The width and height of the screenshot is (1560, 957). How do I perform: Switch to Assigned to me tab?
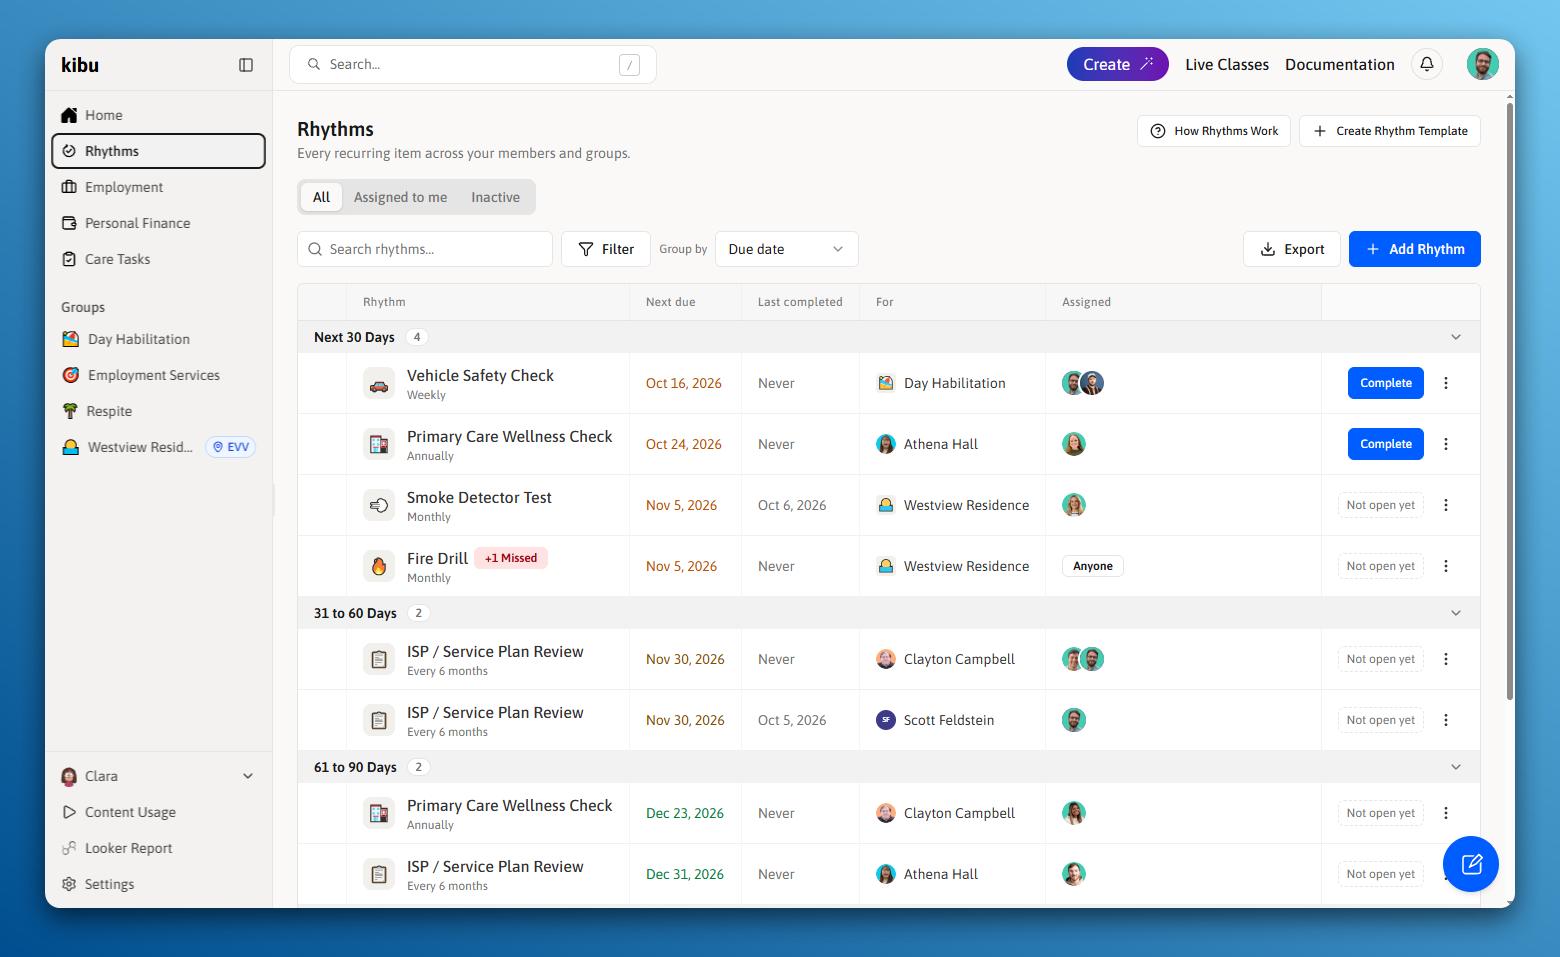pos(400,197)
